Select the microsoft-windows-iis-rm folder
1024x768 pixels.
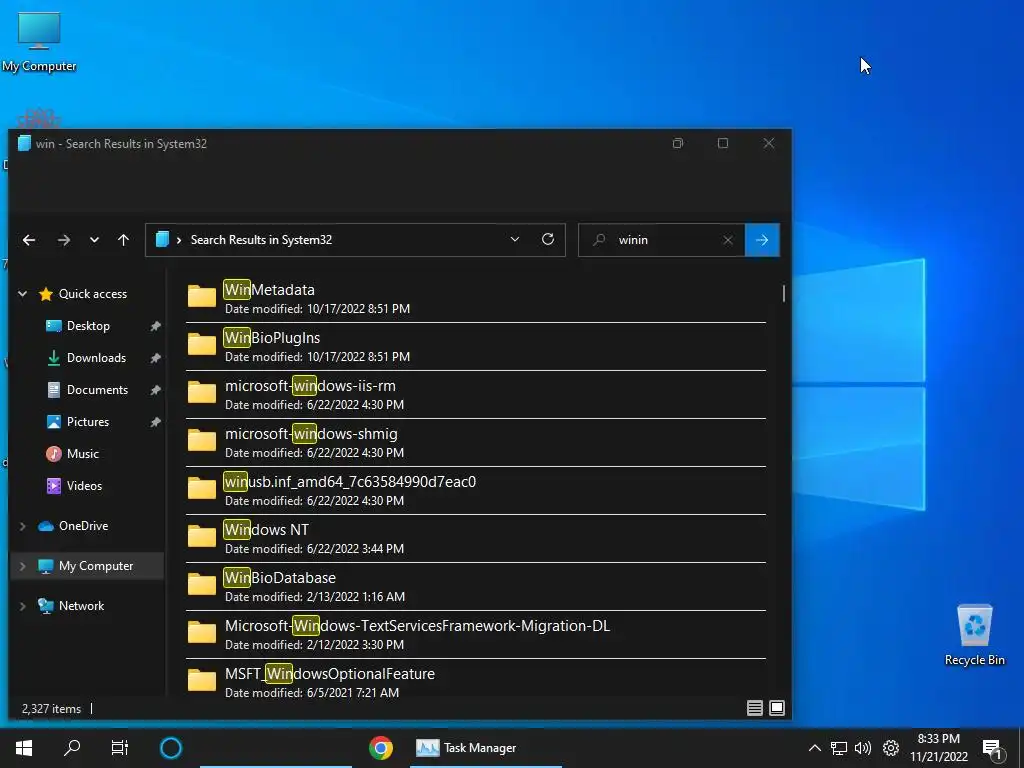475,394
